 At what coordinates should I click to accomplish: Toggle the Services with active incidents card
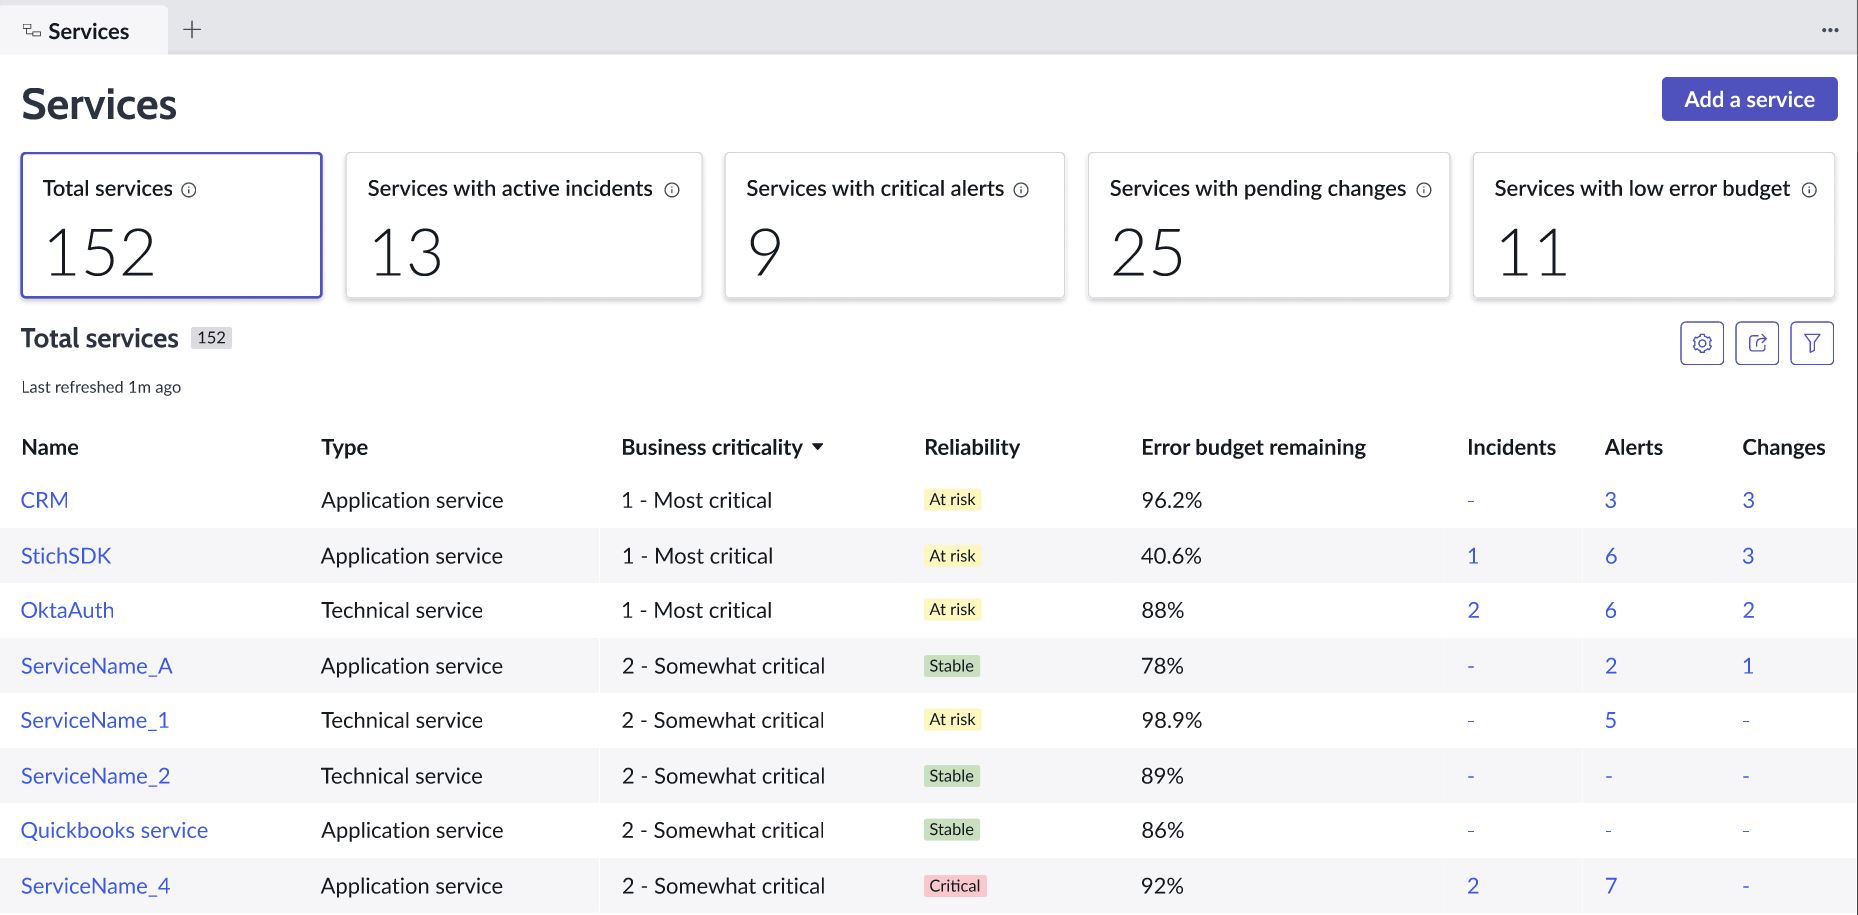tap(523, 225)
